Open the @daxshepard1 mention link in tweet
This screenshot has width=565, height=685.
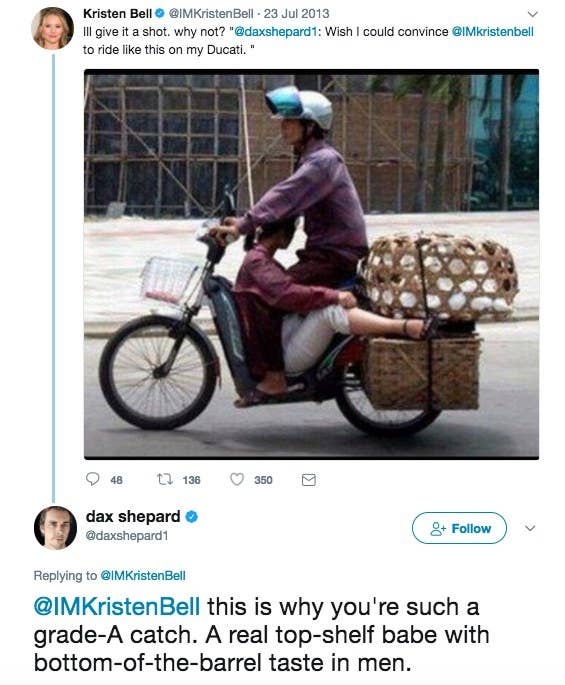pyautogui.click(x=275, y=32)
